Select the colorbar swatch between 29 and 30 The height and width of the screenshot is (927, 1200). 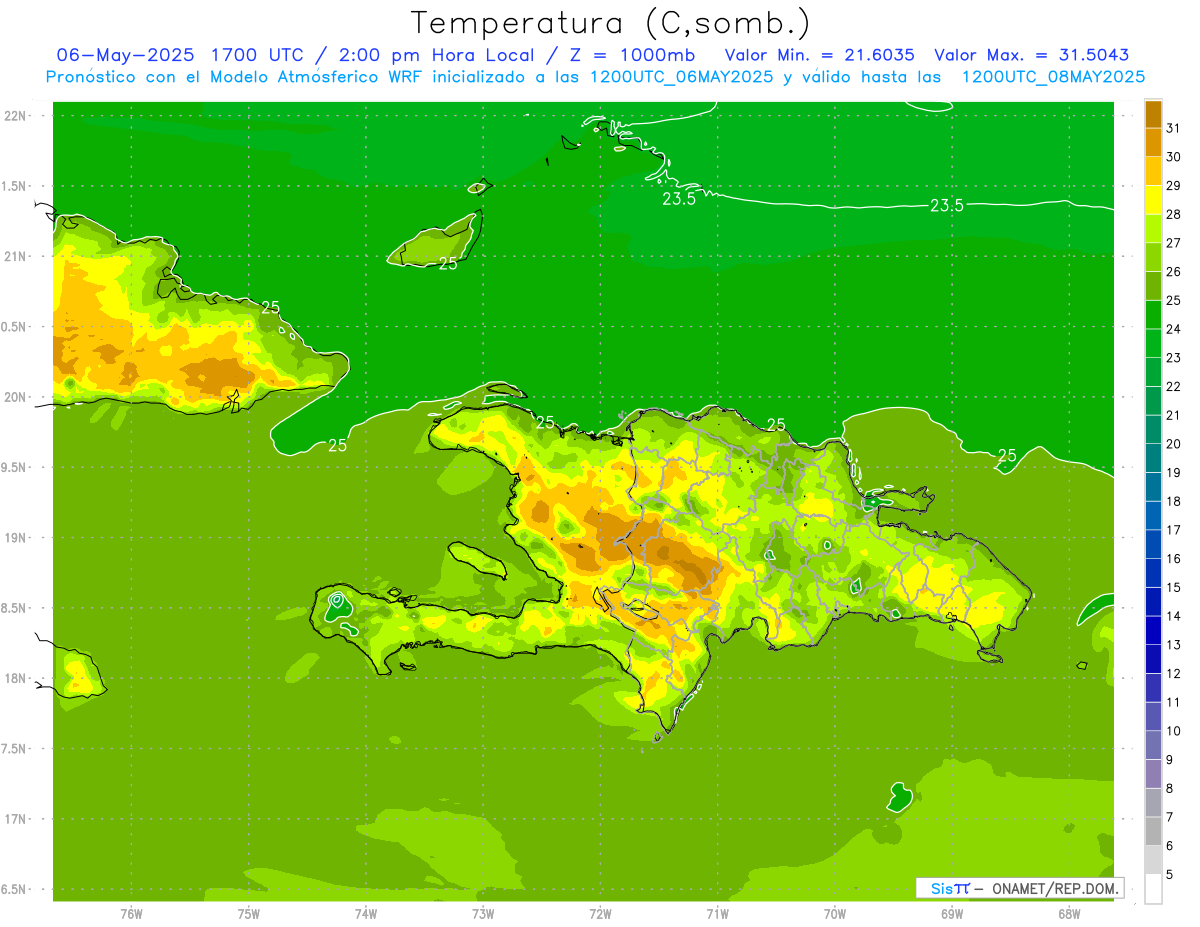coord(1153,171)
